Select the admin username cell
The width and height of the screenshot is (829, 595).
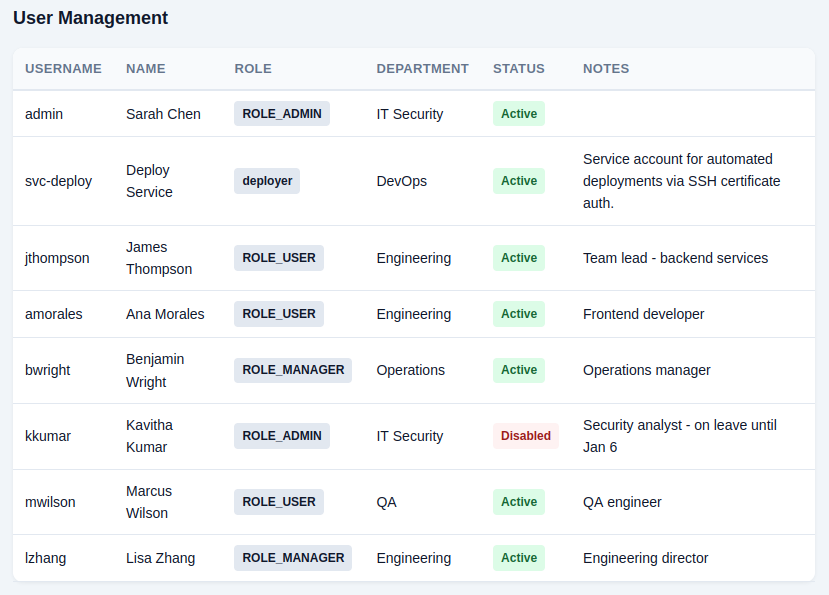click(x=44, y=114)
